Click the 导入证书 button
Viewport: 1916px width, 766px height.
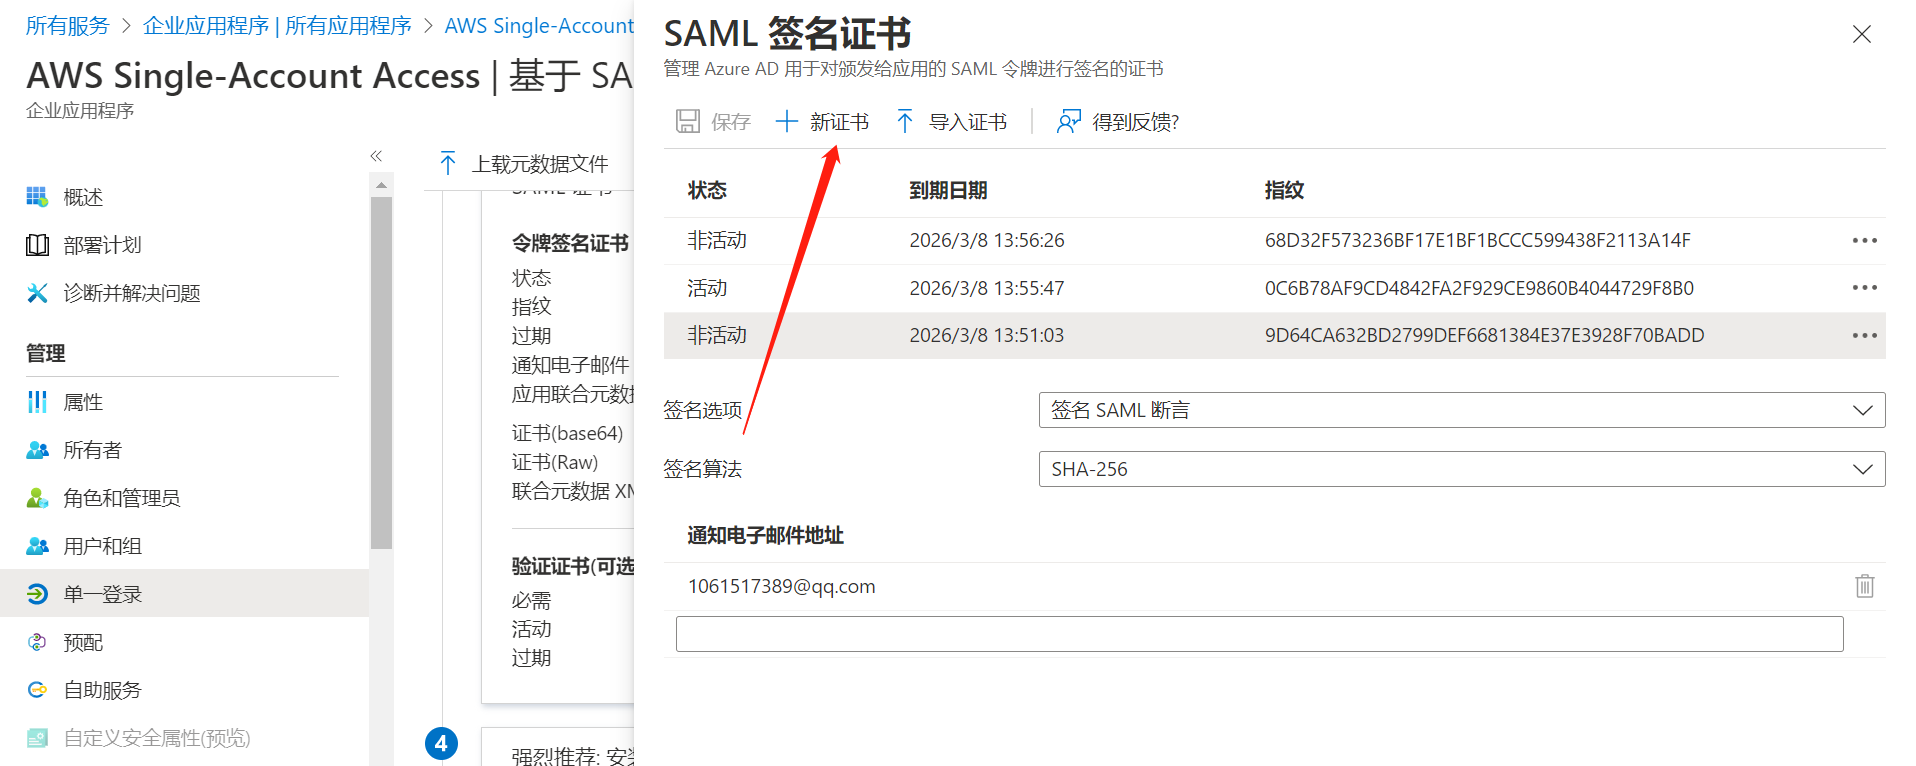coord(951,121)
